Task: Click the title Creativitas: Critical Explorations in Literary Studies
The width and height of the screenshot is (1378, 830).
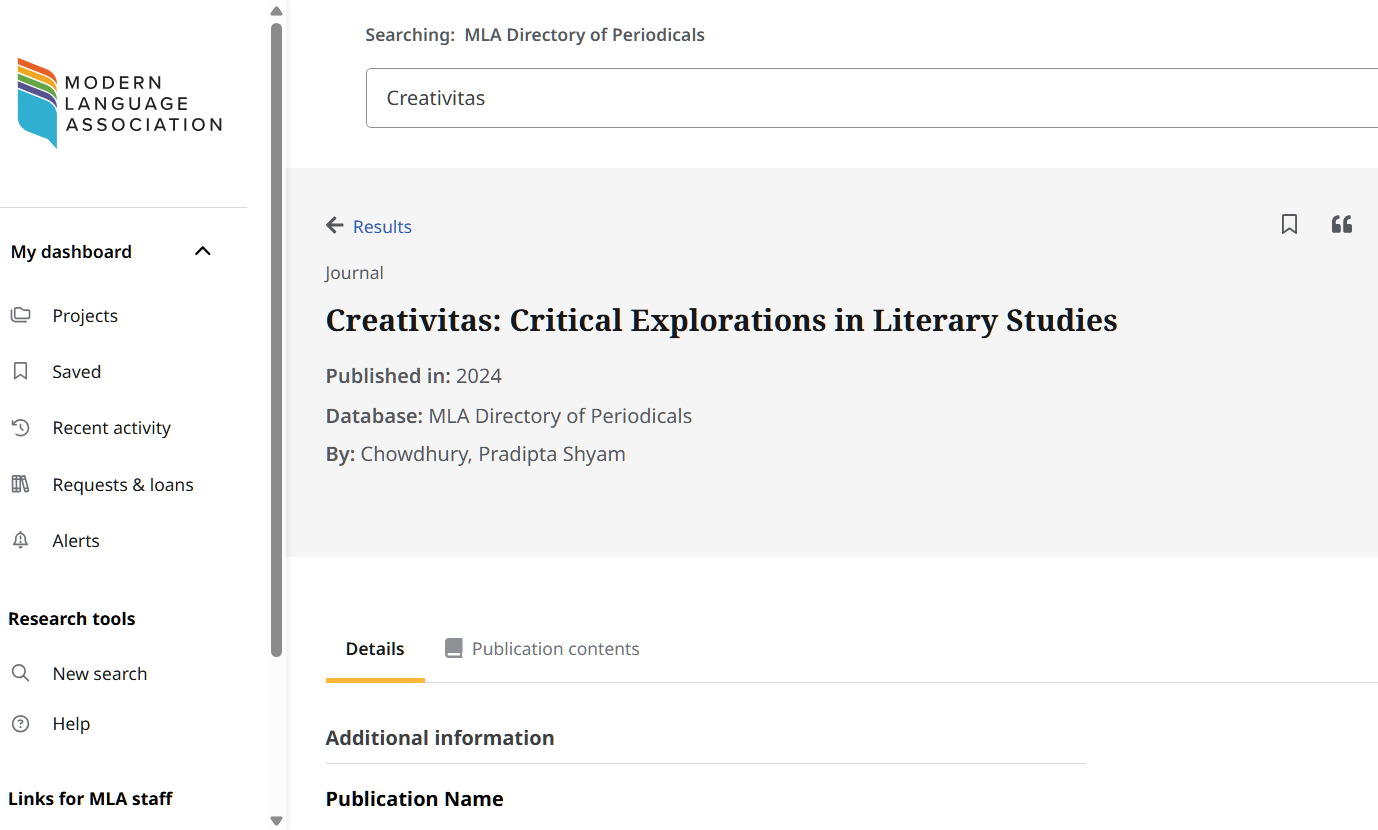Action: (722, 320)
